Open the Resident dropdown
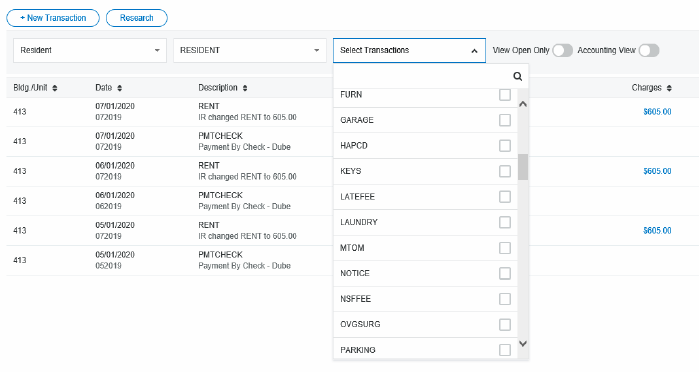The width and height of the screenshot is (699, 372). [90, 50]
